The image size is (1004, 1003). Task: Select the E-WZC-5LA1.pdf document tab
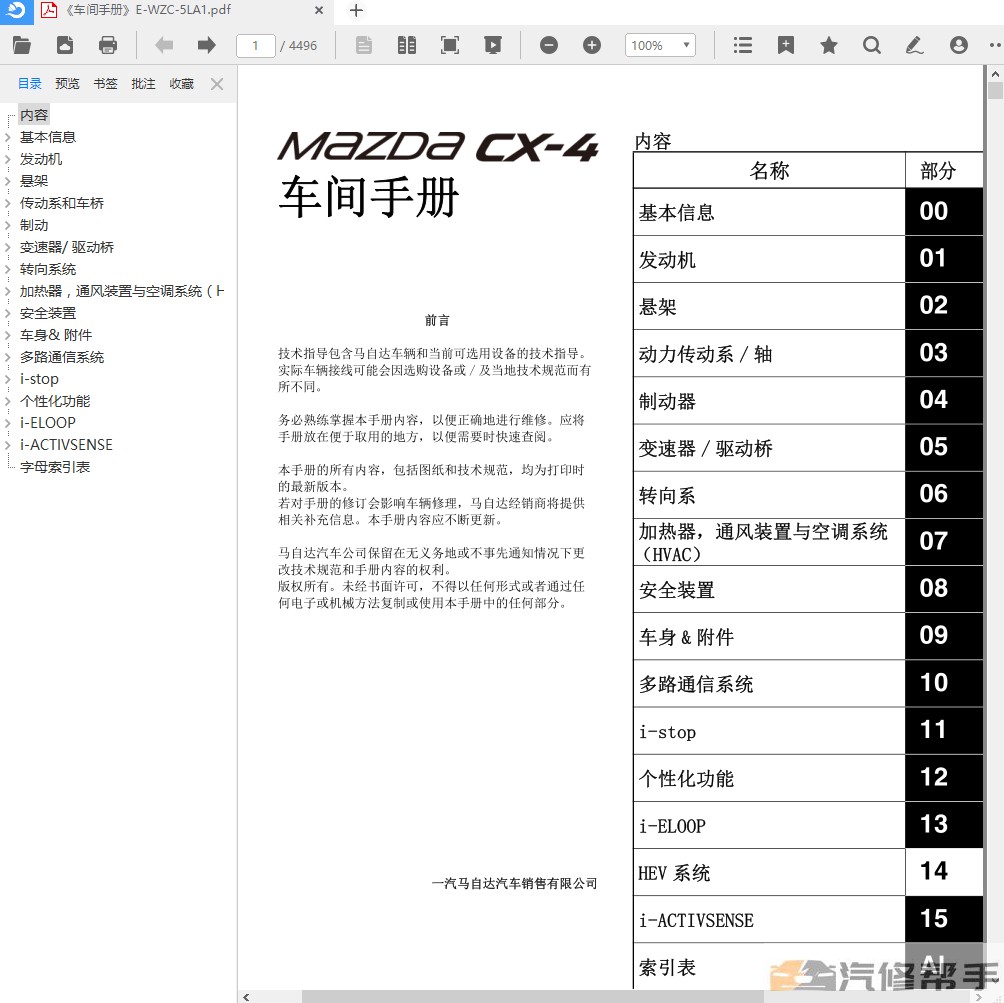coord(182,11)
